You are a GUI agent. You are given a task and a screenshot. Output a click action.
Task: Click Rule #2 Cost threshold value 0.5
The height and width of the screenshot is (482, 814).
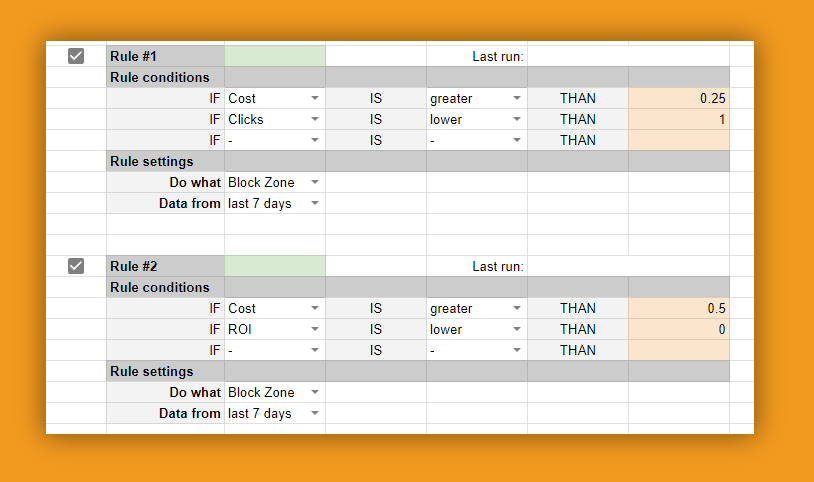click(679, 308)
